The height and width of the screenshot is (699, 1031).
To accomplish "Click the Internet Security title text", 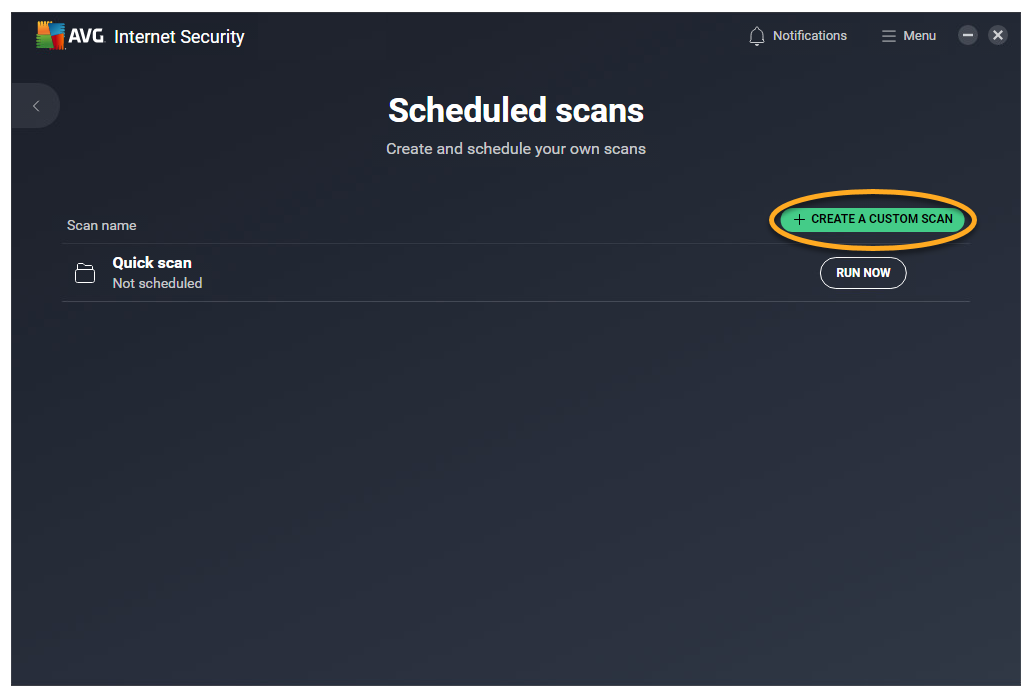I will (179, 37).
